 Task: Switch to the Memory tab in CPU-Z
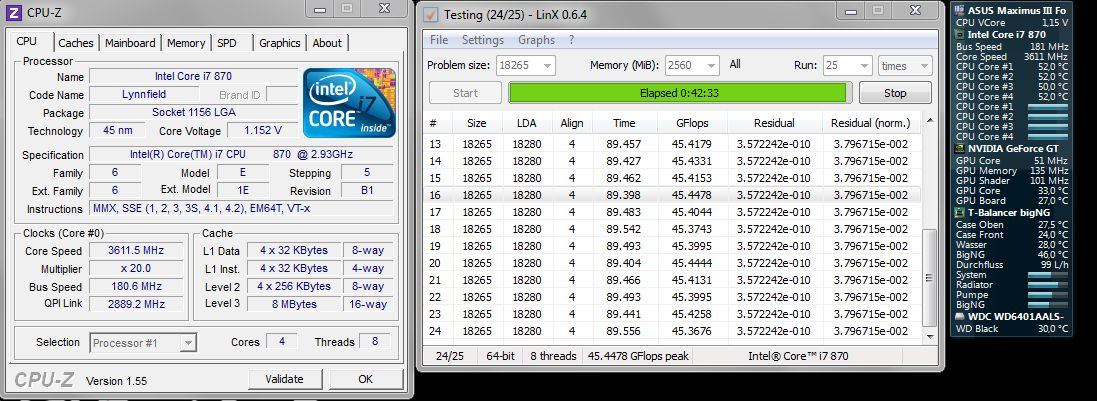186,43
